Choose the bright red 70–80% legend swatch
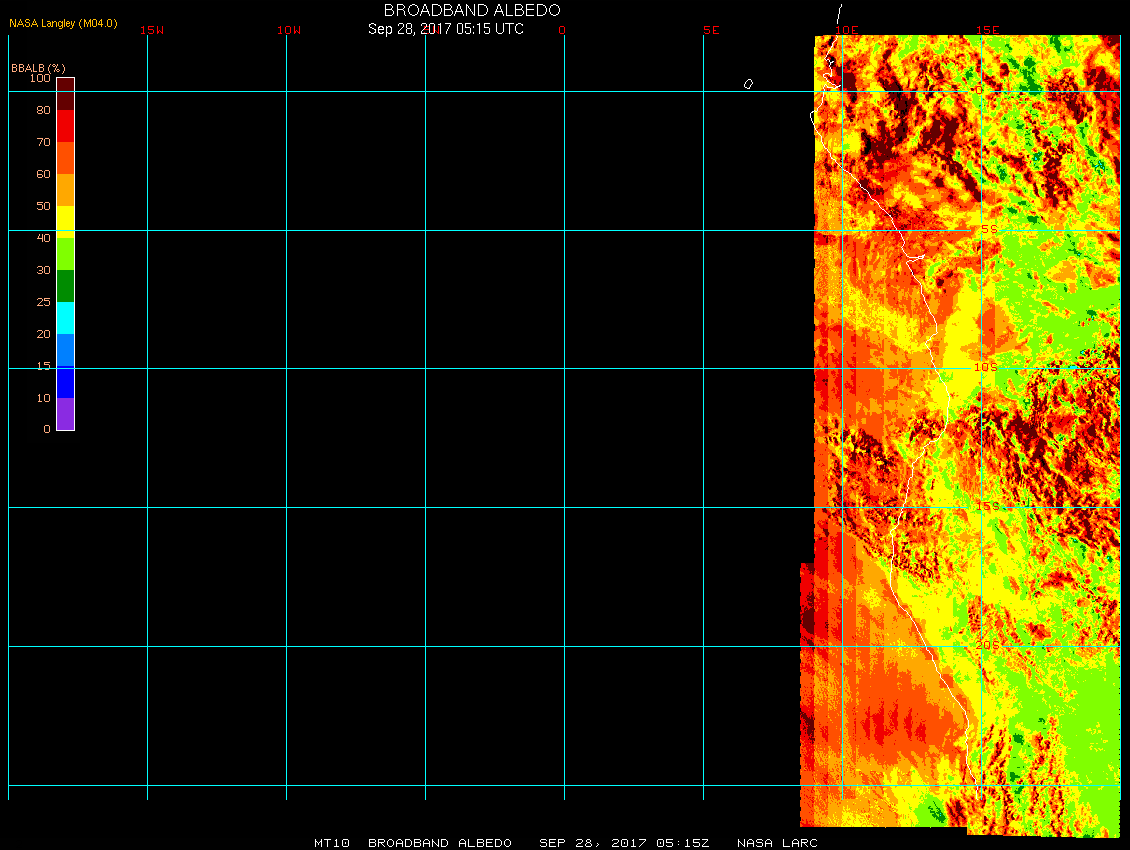 65,126
